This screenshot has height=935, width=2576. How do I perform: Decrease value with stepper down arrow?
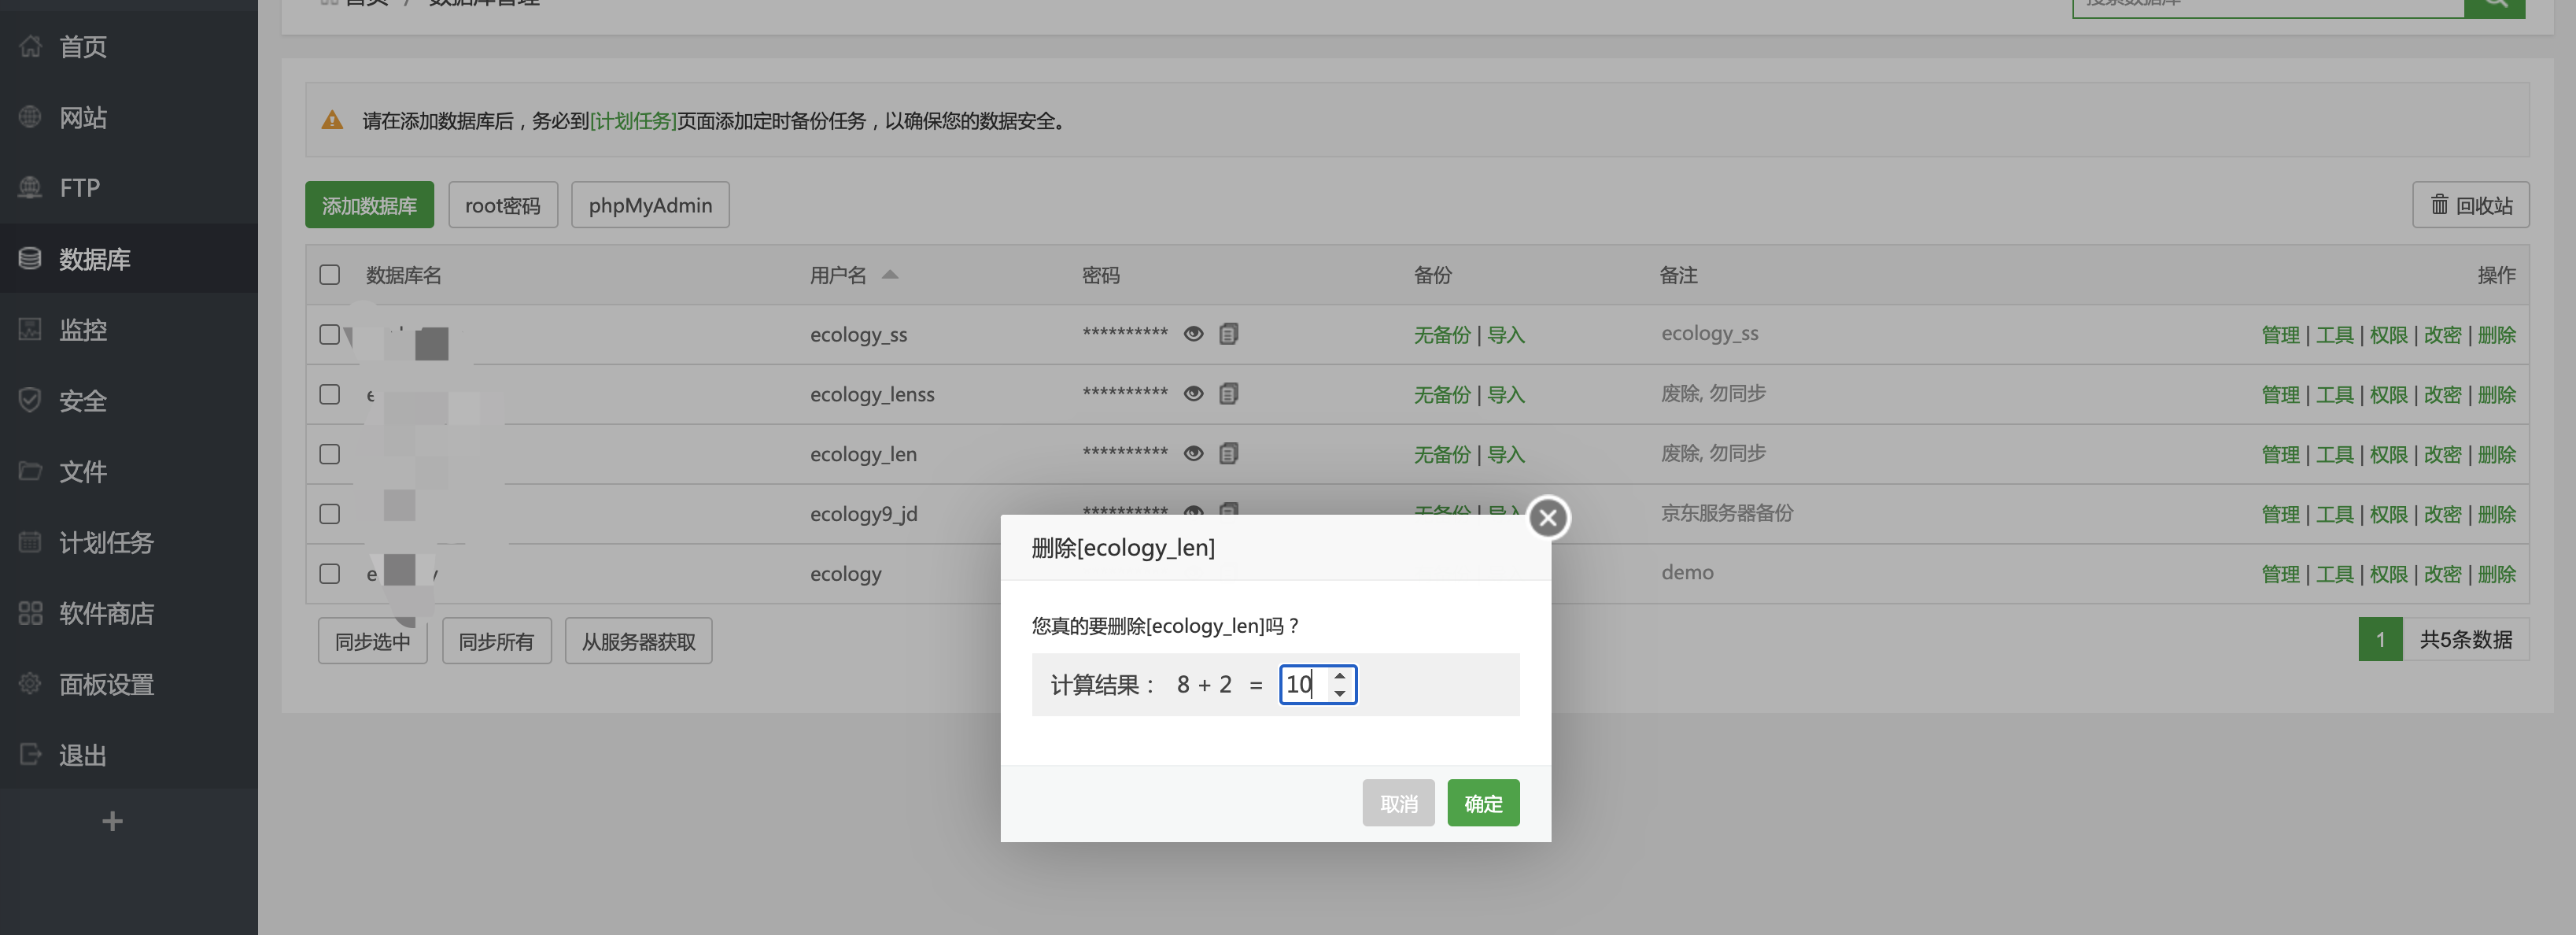tap(1340, 693)
